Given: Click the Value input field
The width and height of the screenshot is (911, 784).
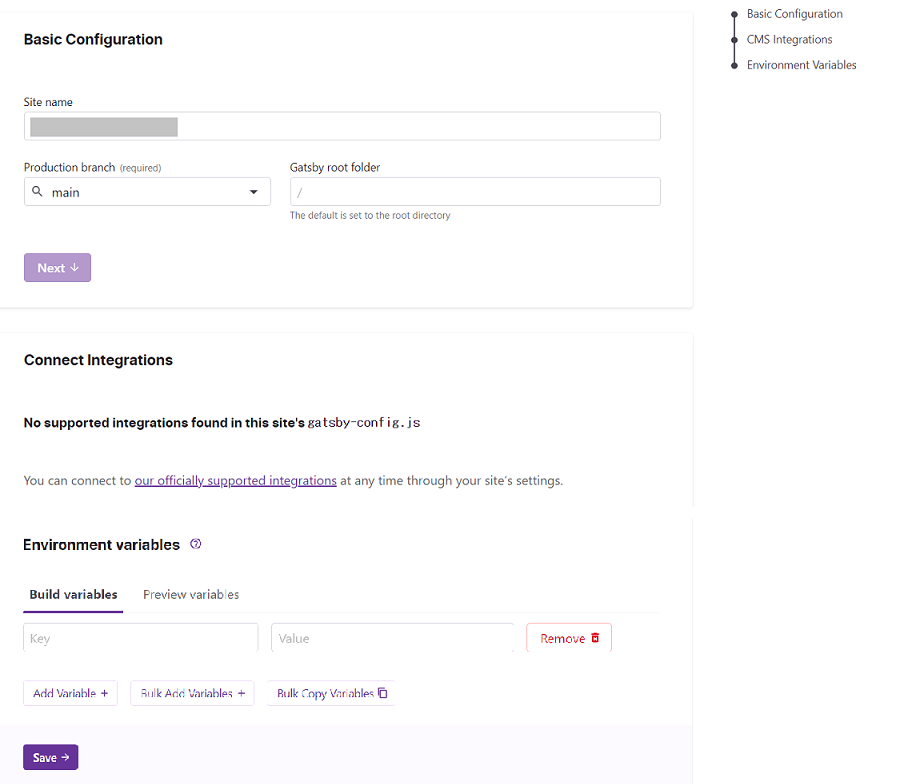Looking at the screenshot, I should [392, 638].
